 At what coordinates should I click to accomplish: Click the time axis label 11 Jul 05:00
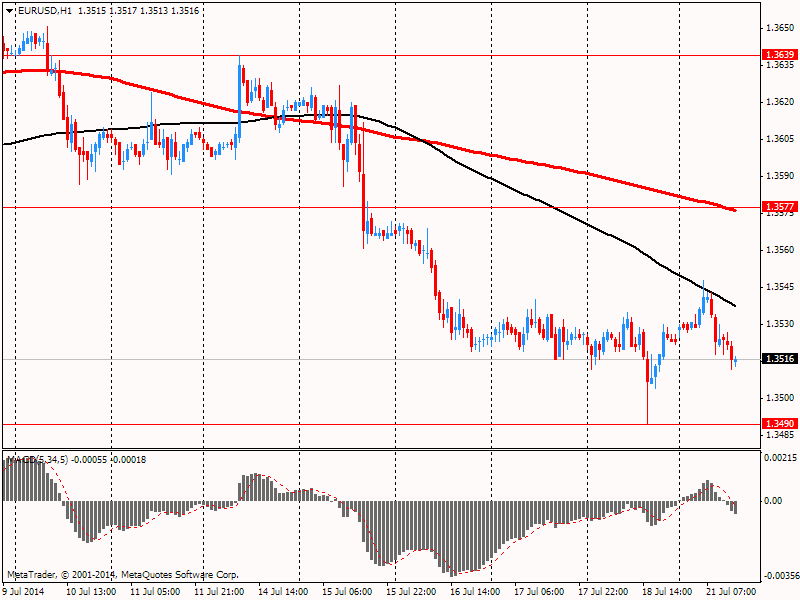coord(155,591)
